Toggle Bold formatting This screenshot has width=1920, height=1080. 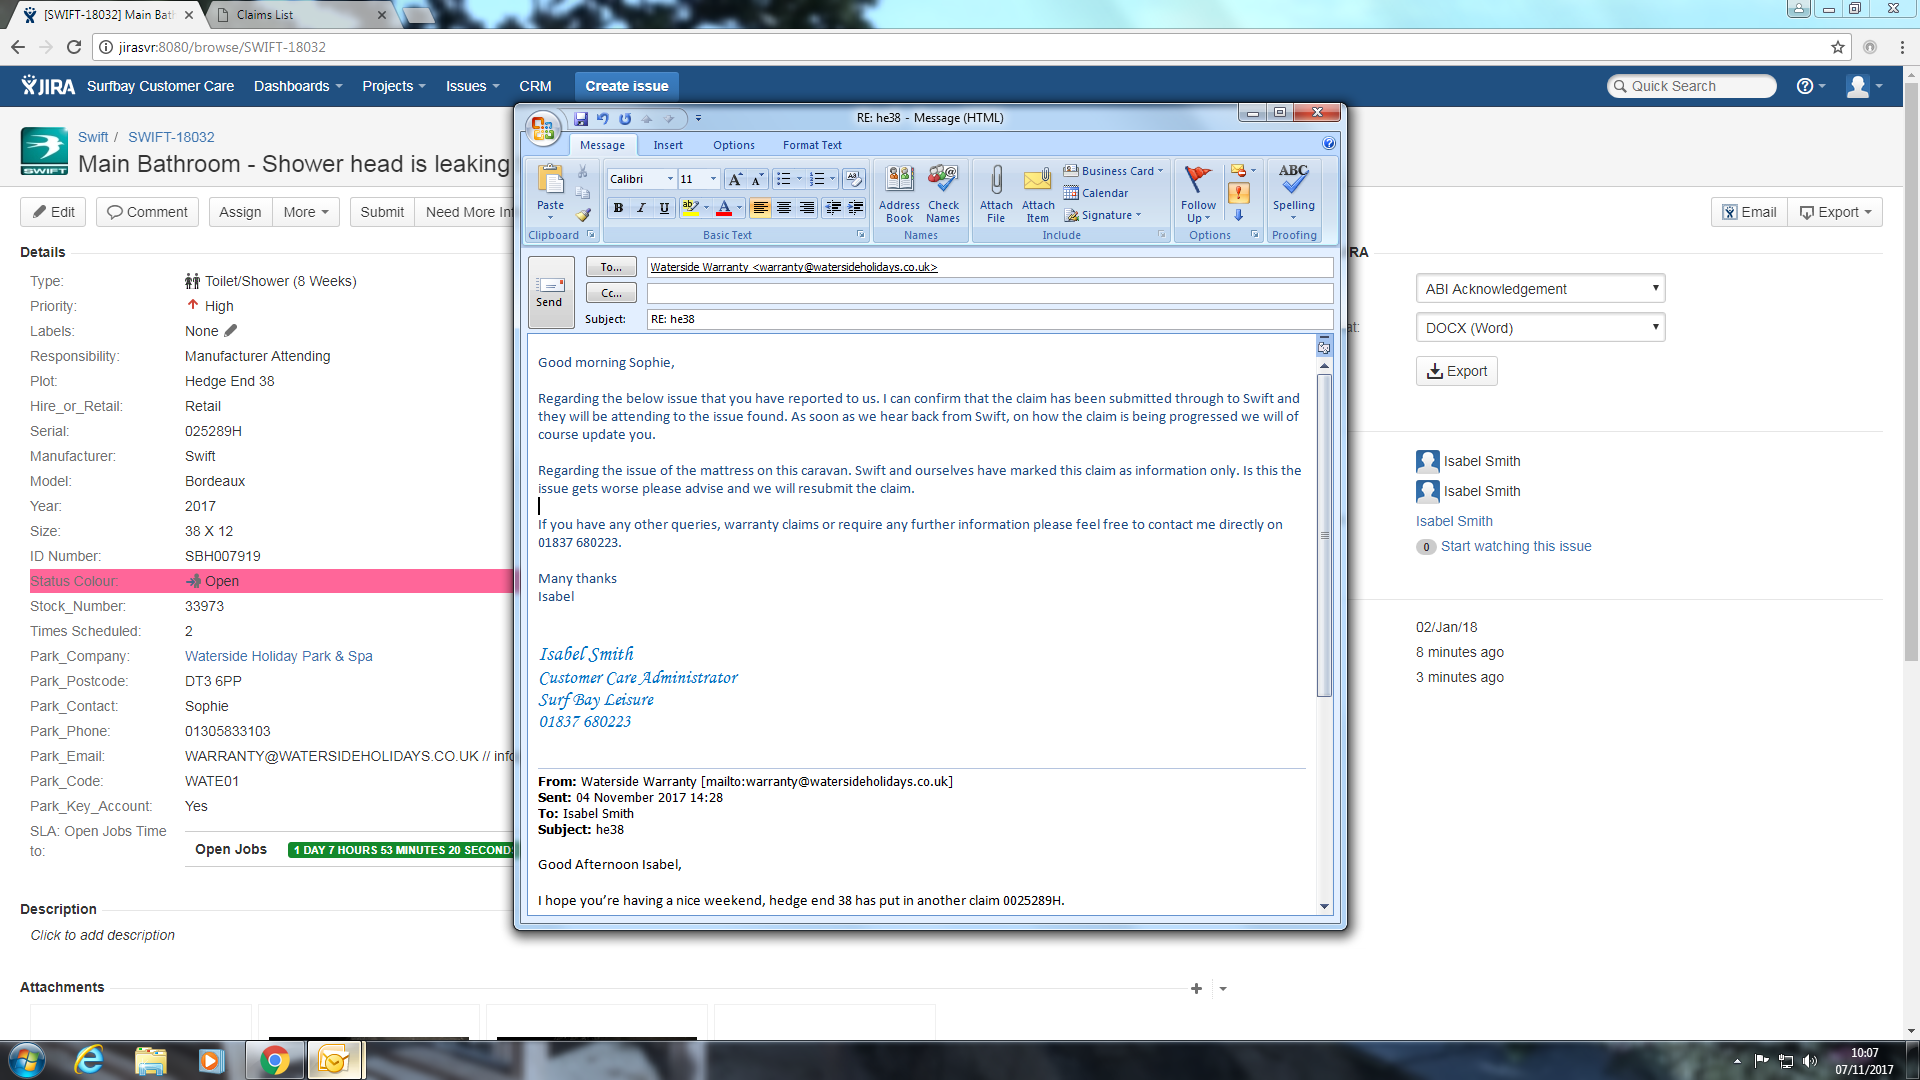(x=618, y=208)
